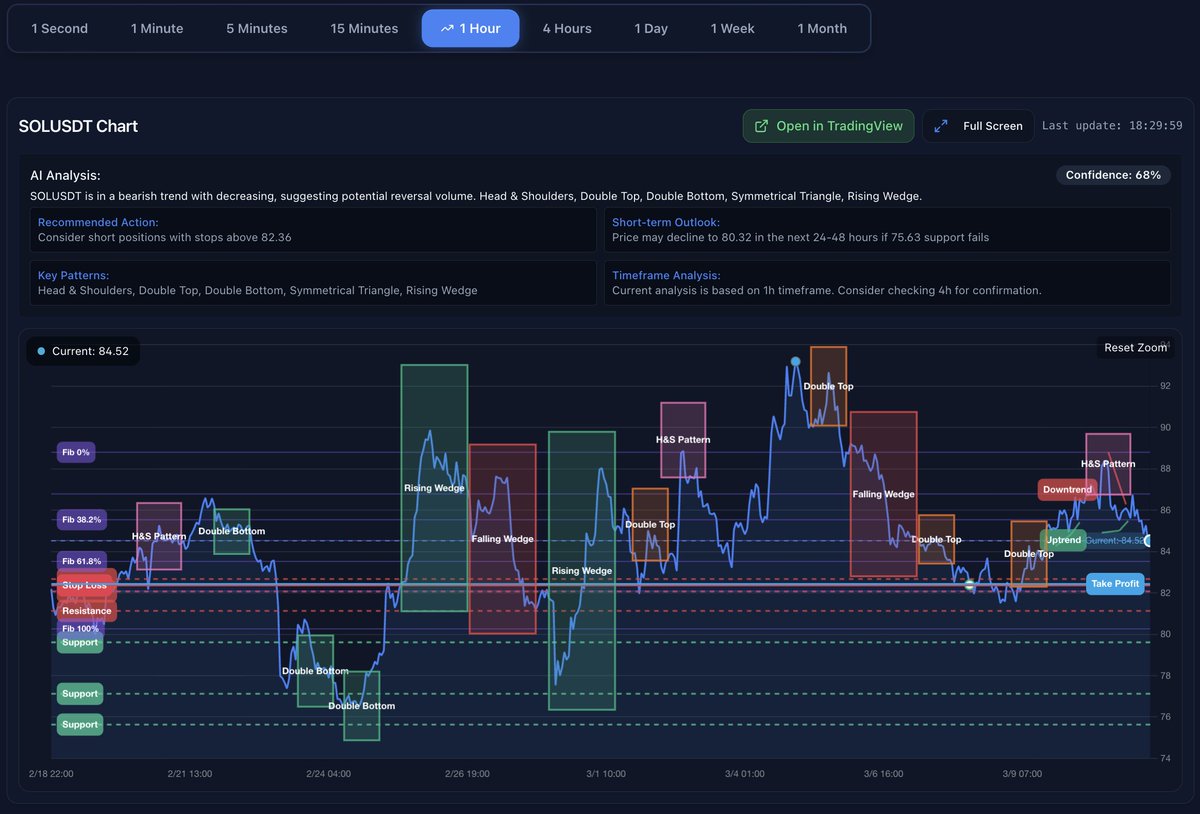Select the green Uptrend label

coord(1063,540)
